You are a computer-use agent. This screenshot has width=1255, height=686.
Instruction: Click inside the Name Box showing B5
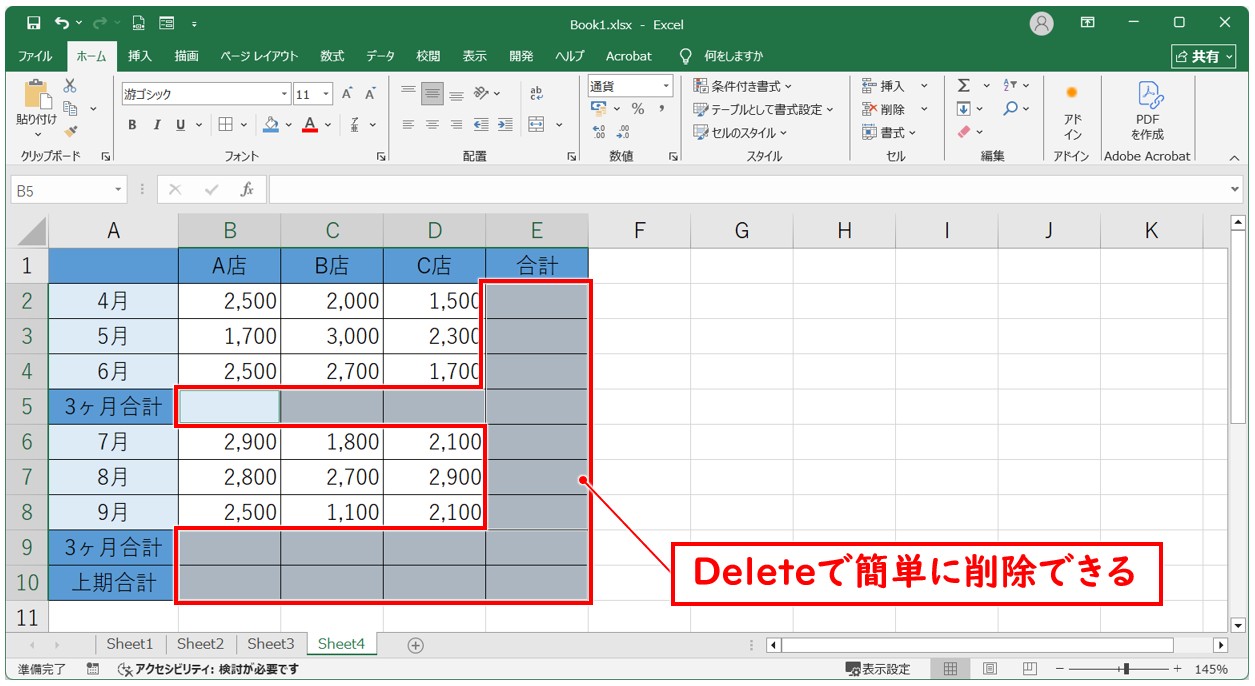(x=60, y=190)
